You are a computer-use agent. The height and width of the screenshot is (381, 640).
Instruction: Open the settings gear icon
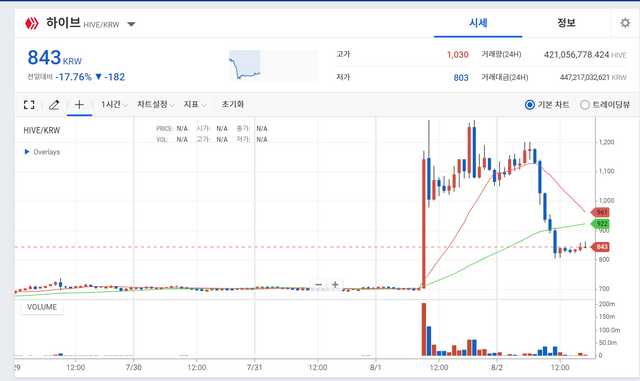(625, 23)
